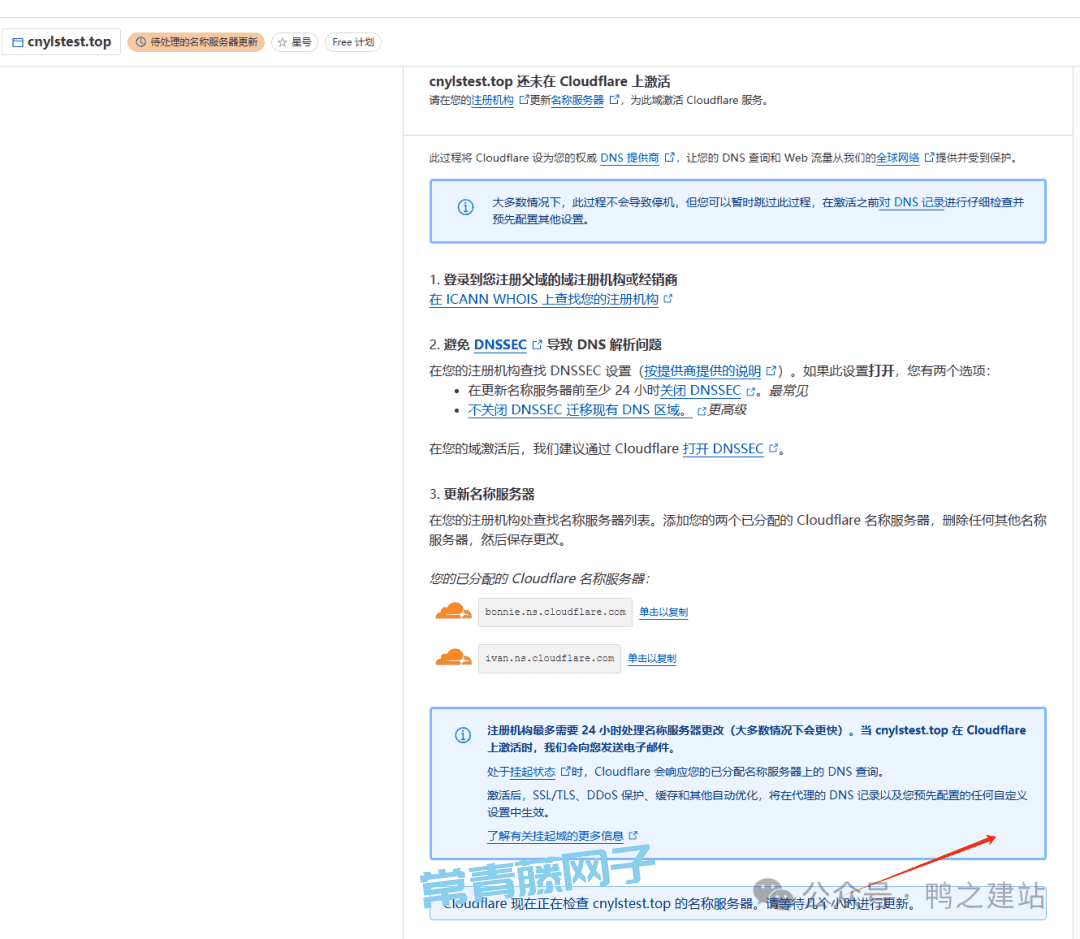This screenshot has height=939, width=1080.
Task: Click the clock icon in pending badge
Action: (x=141, y=42)
